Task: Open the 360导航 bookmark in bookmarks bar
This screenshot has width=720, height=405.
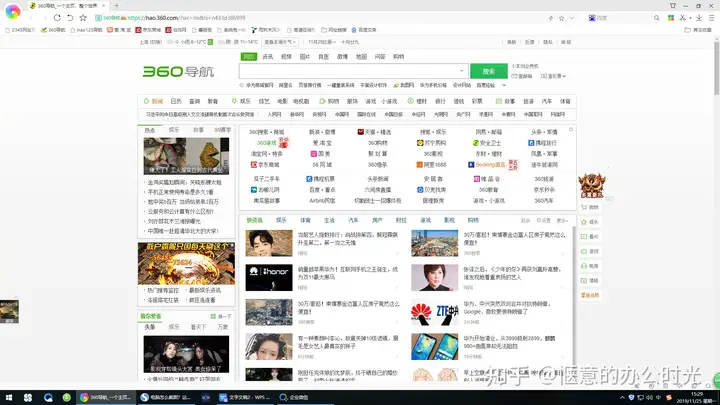Action: (x=53, y=30)
